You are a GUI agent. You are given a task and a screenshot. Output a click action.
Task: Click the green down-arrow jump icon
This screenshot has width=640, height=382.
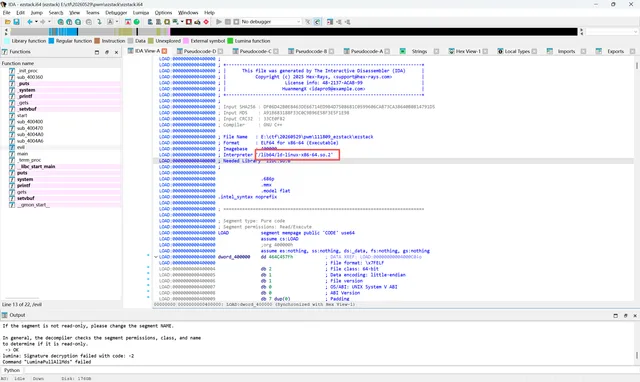click(99, 22)
